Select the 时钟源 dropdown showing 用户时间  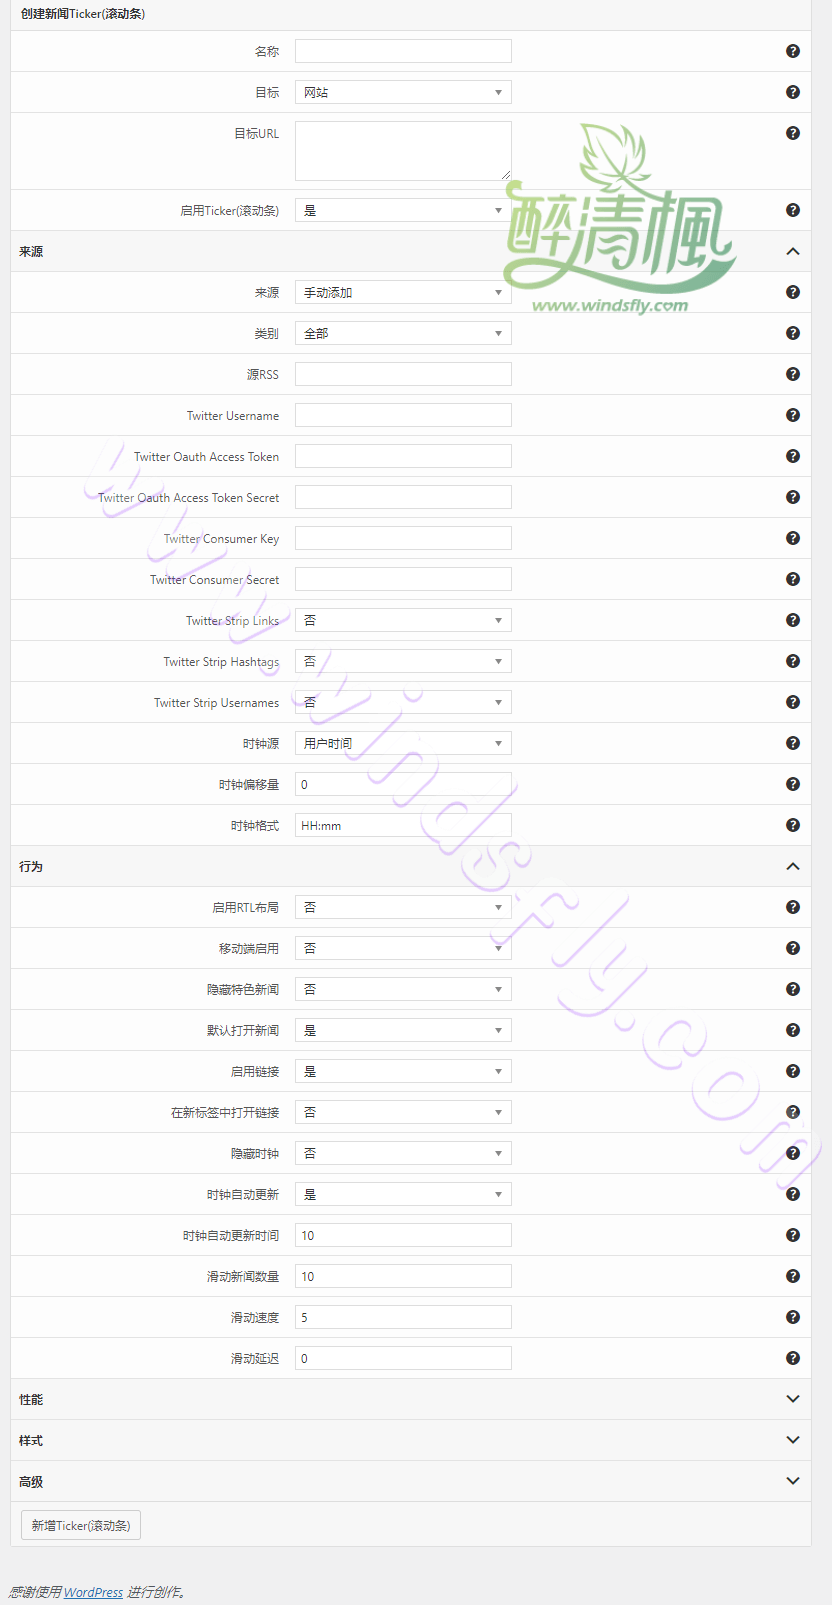[x=403, y=743]
